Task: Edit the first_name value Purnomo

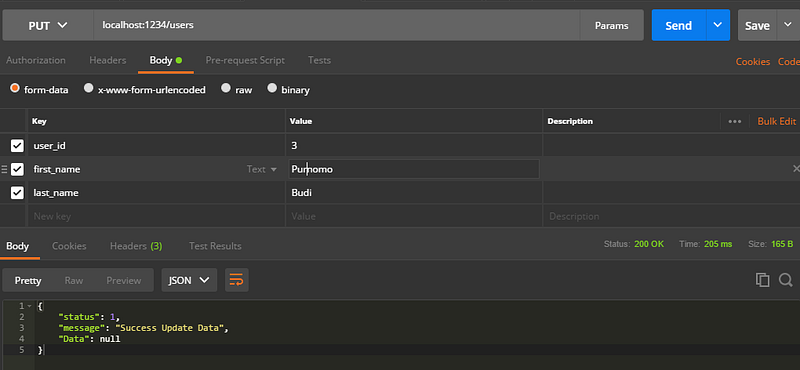Action: tap(414, 169)
